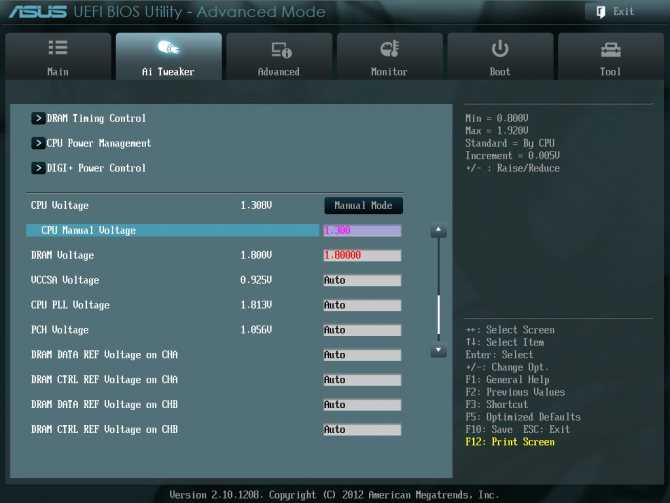This screenshot has width=670, height=503.
Task: Select the CPU Manual Voltage value field
Action: [x=362, y=231]
